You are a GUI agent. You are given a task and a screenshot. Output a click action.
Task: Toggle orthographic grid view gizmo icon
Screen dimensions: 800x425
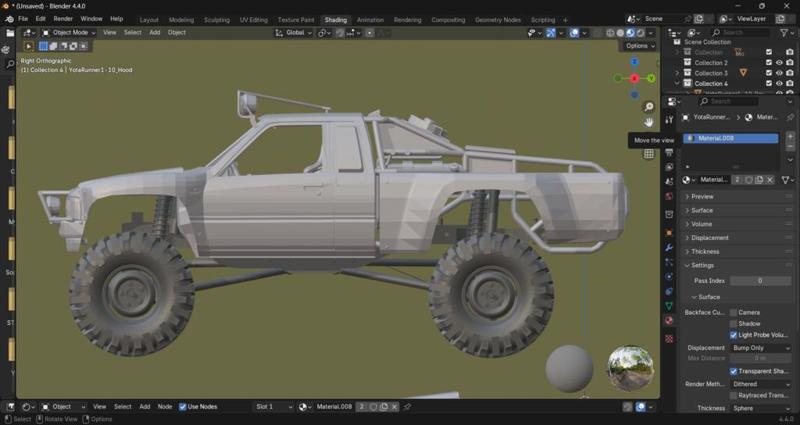(x=649, y=154)
